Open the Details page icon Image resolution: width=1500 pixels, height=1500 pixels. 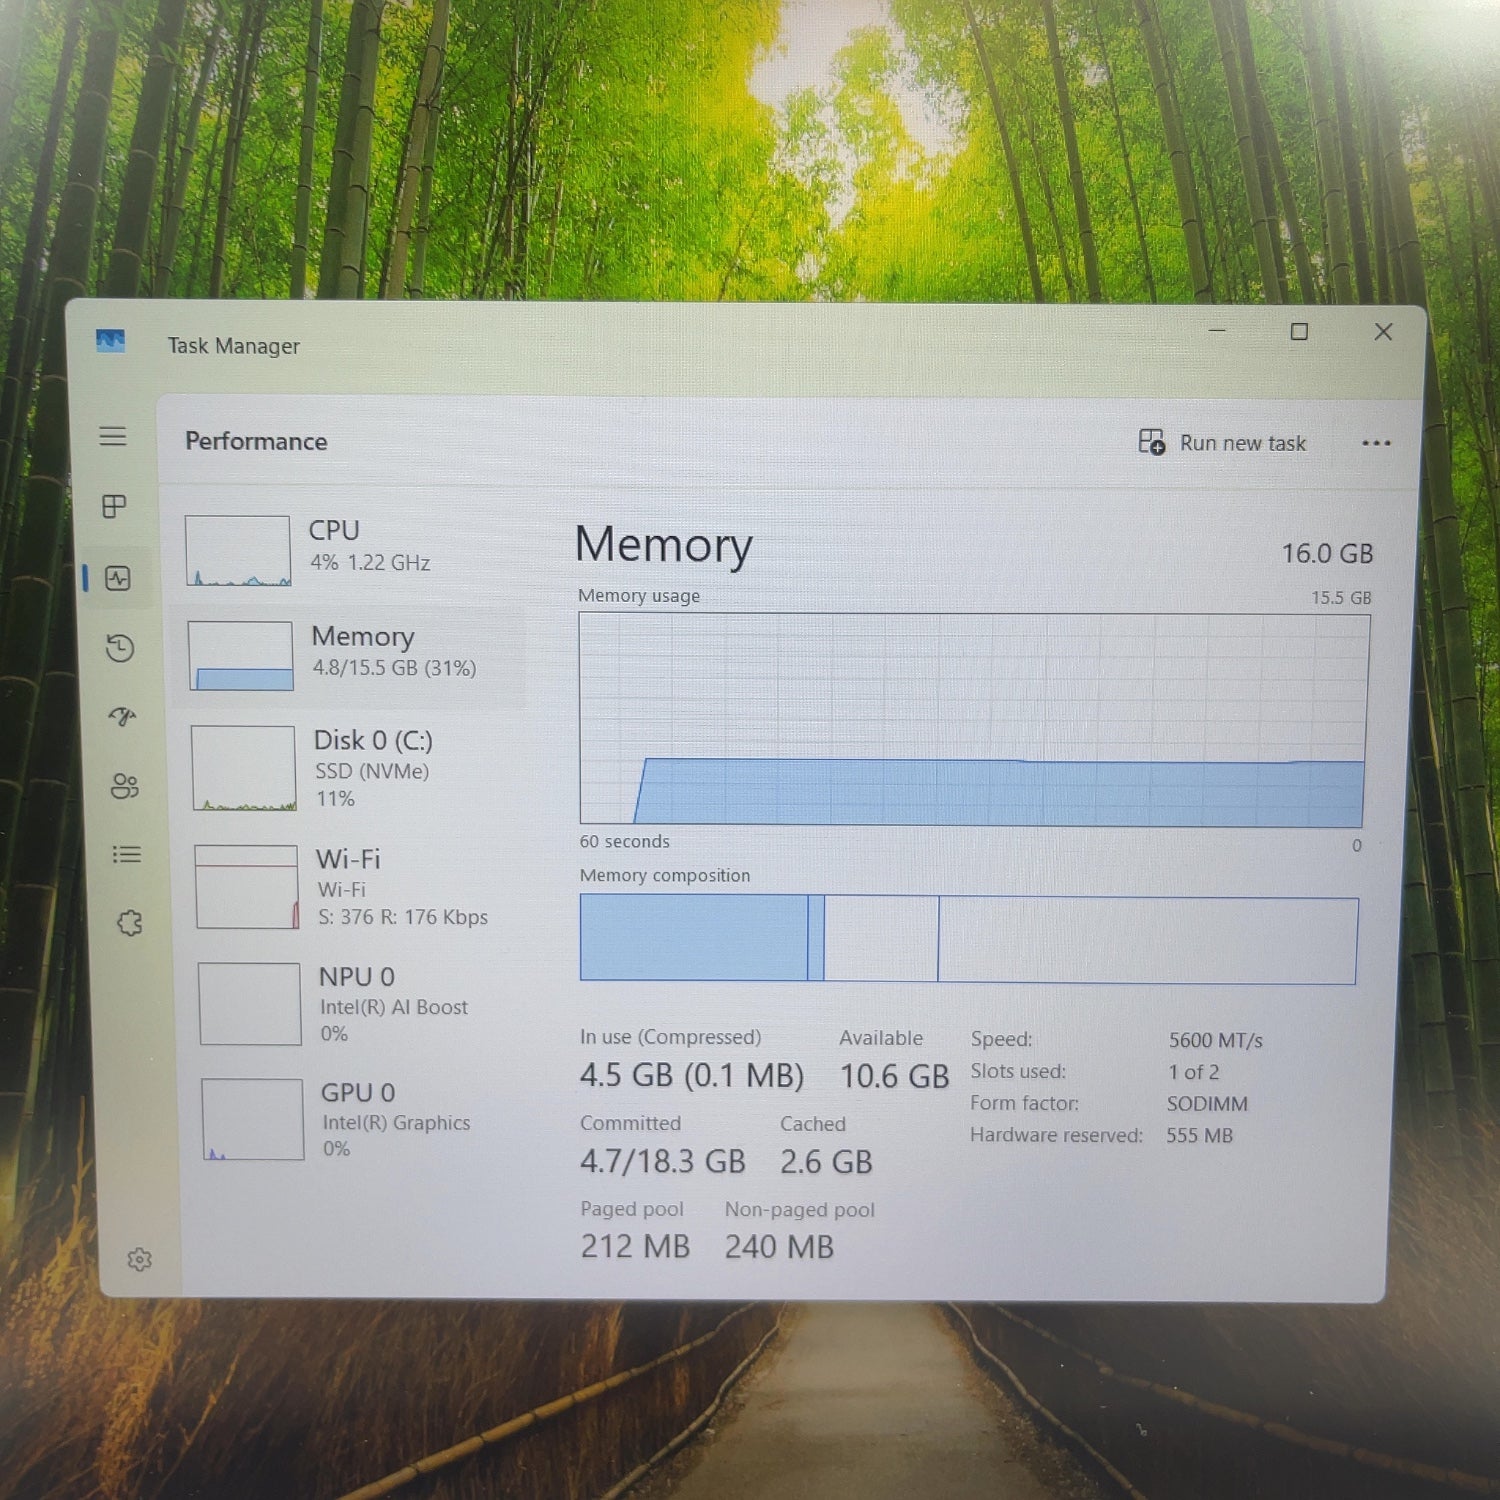(126, 854)
